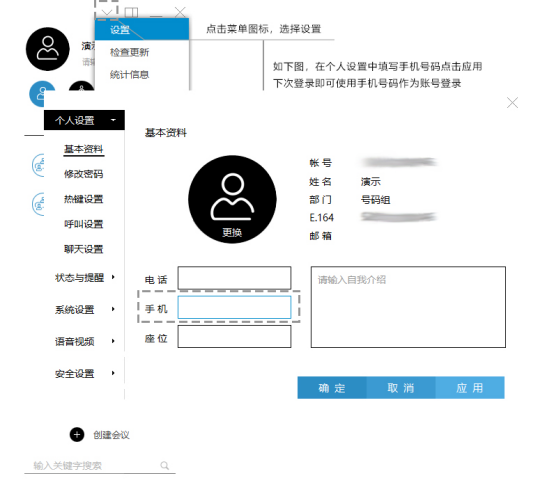
Task: Click the 创建会议 plus icon
Action: click(x=77, y=435)
